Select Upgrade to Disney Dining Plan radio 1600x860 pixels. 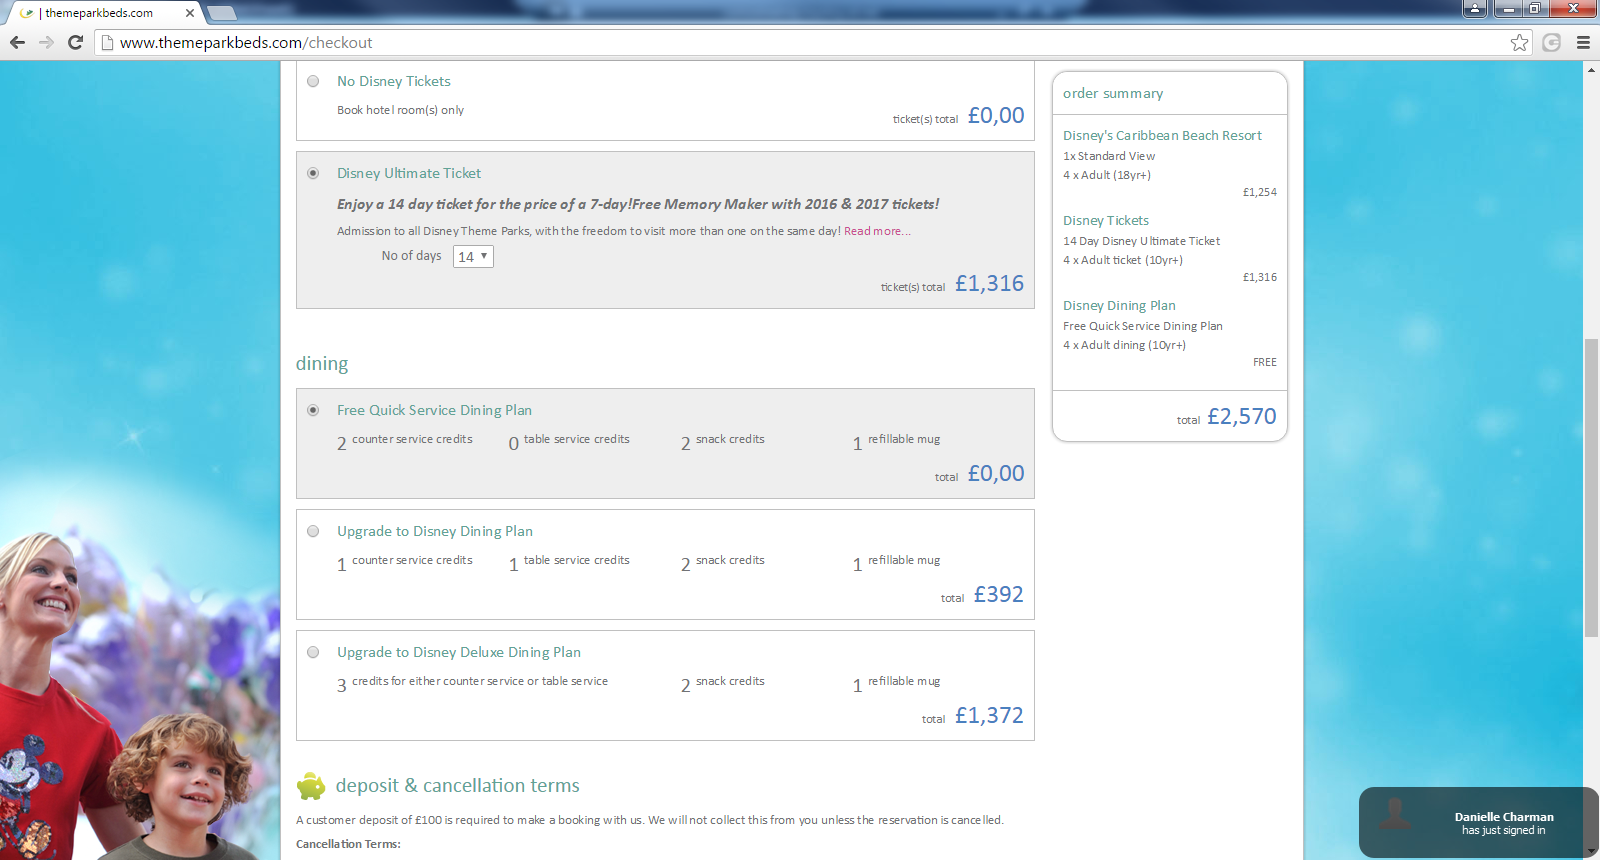click(x=313, y=531)
